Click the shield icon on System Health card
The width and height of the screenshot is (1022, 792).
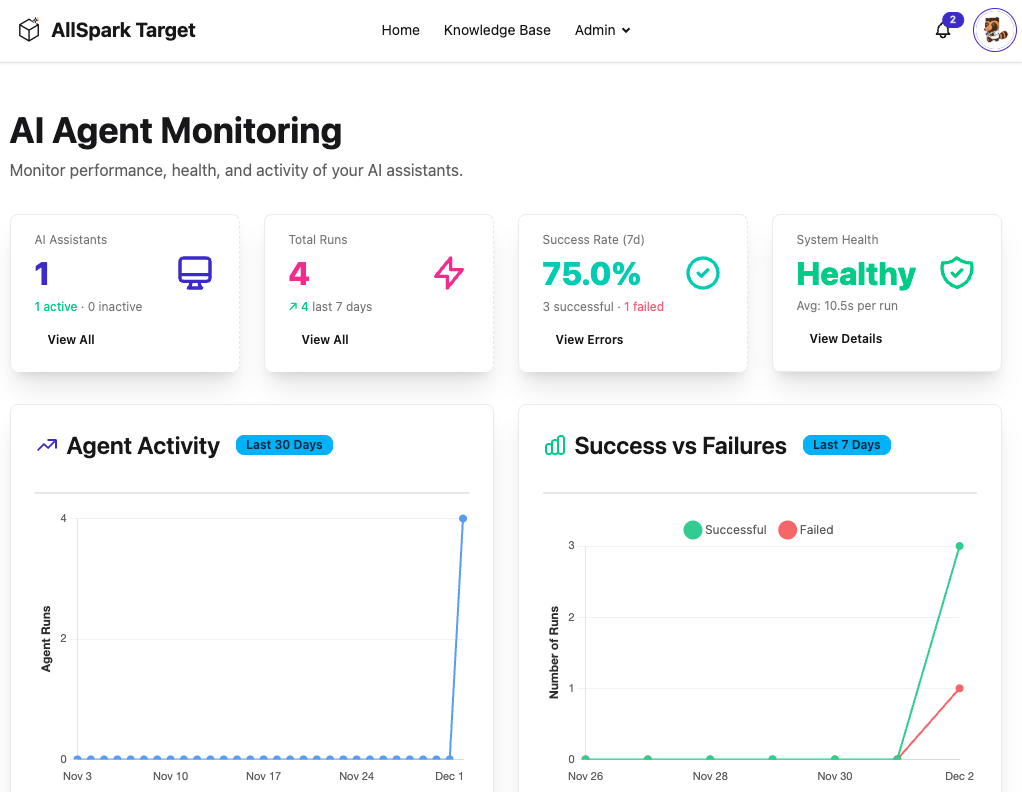957,273
